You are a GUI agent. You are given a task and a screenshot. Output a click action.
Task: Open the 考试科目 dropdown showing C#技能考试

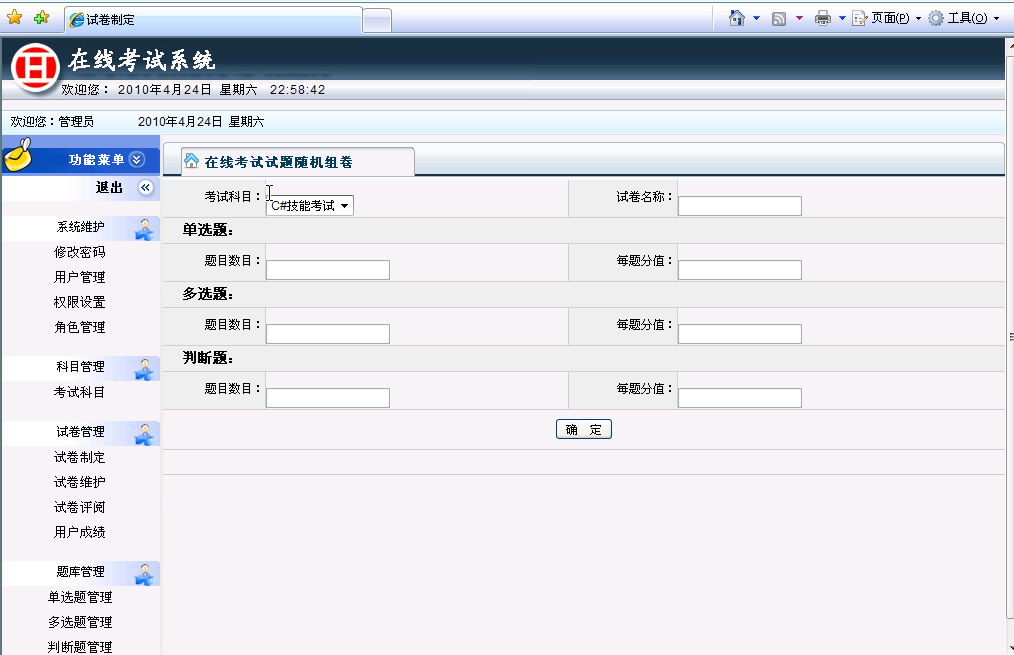[310, 206]
